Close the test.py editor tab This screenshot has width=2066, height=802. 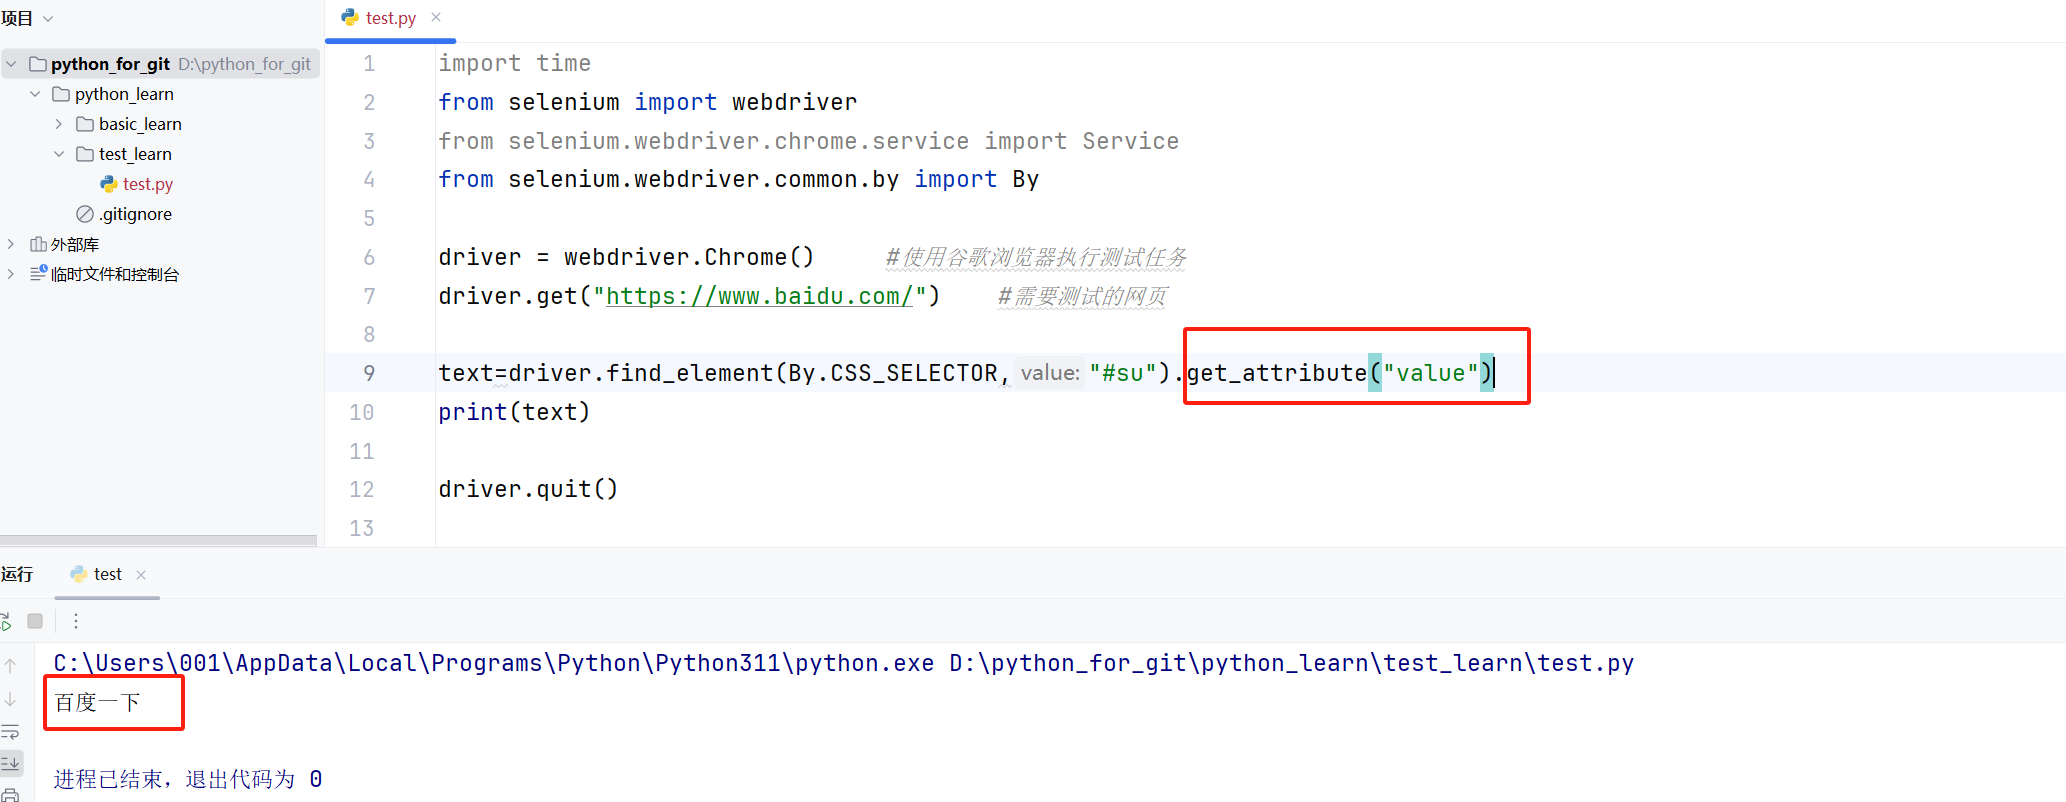point(436,17)
